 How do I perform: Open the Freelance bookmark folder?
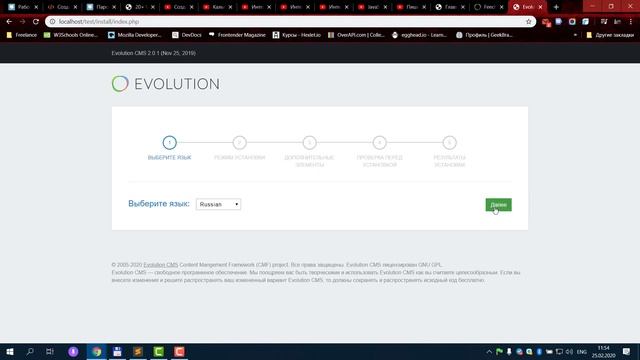[x=22, y=35]
